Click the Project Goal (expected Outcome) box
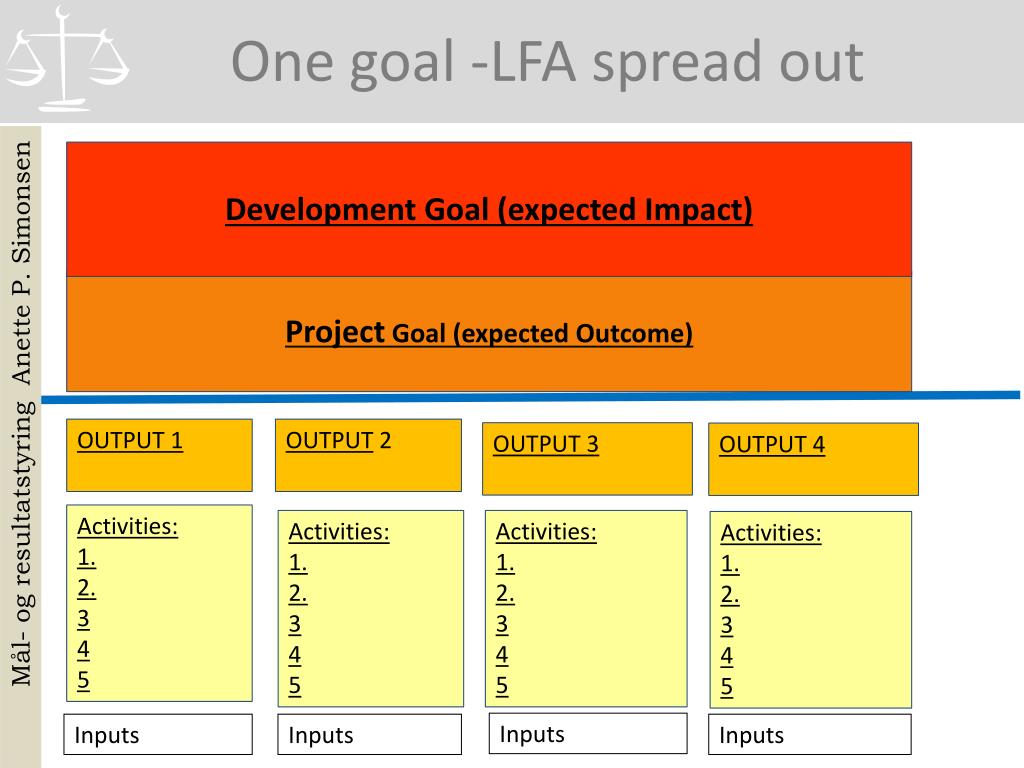 488,334
